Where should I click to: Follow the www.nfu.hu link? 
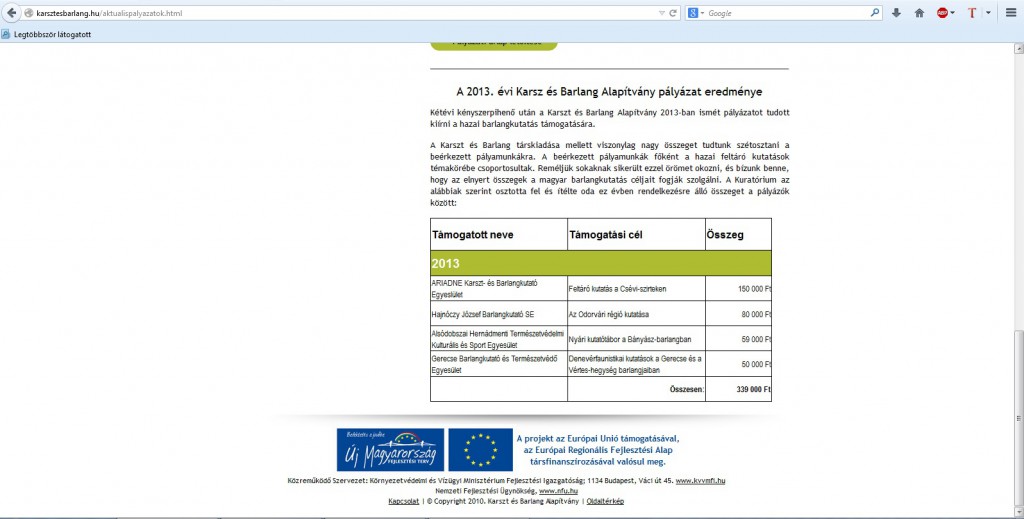pyautogui.click(x=557, y=491)
